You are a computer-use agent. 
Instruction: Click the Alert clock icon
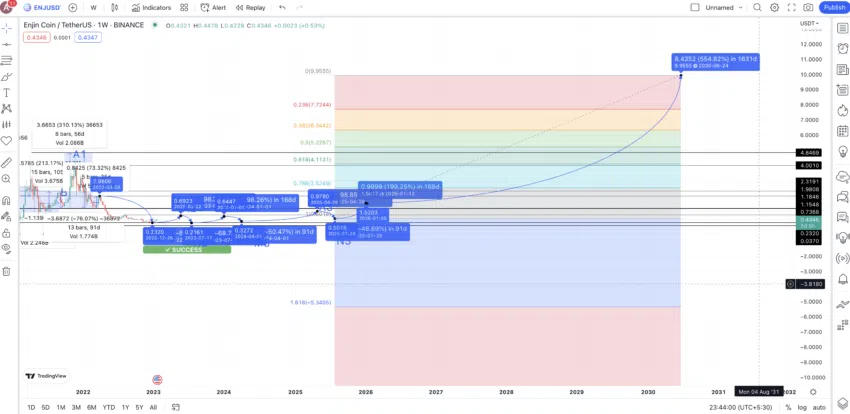pos(205,8)
